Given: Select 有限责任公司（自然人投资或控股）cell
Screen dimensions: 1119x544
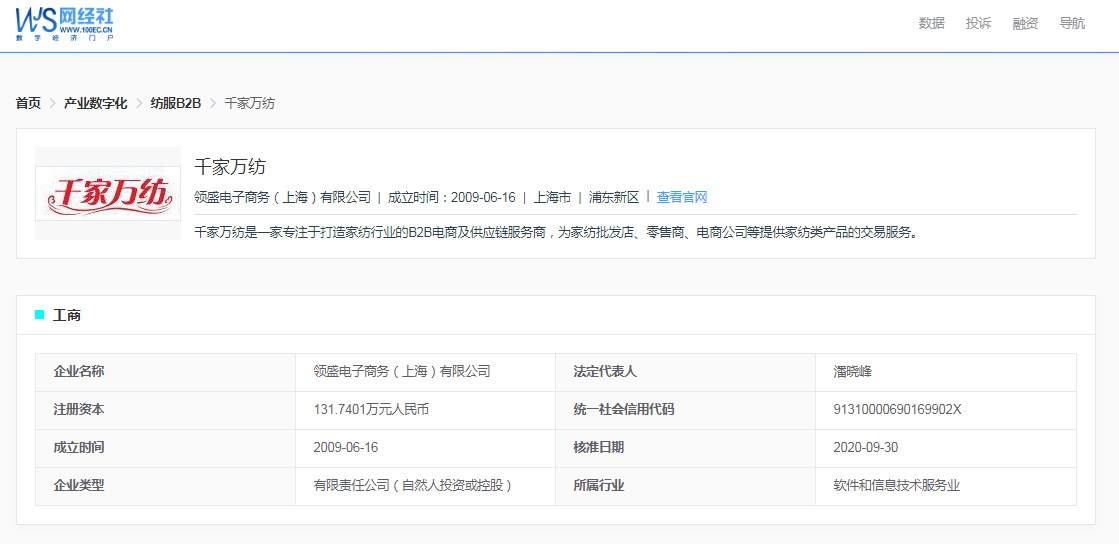Looking at the screenshot, I should pyautogui.click(x=425, y=486).
